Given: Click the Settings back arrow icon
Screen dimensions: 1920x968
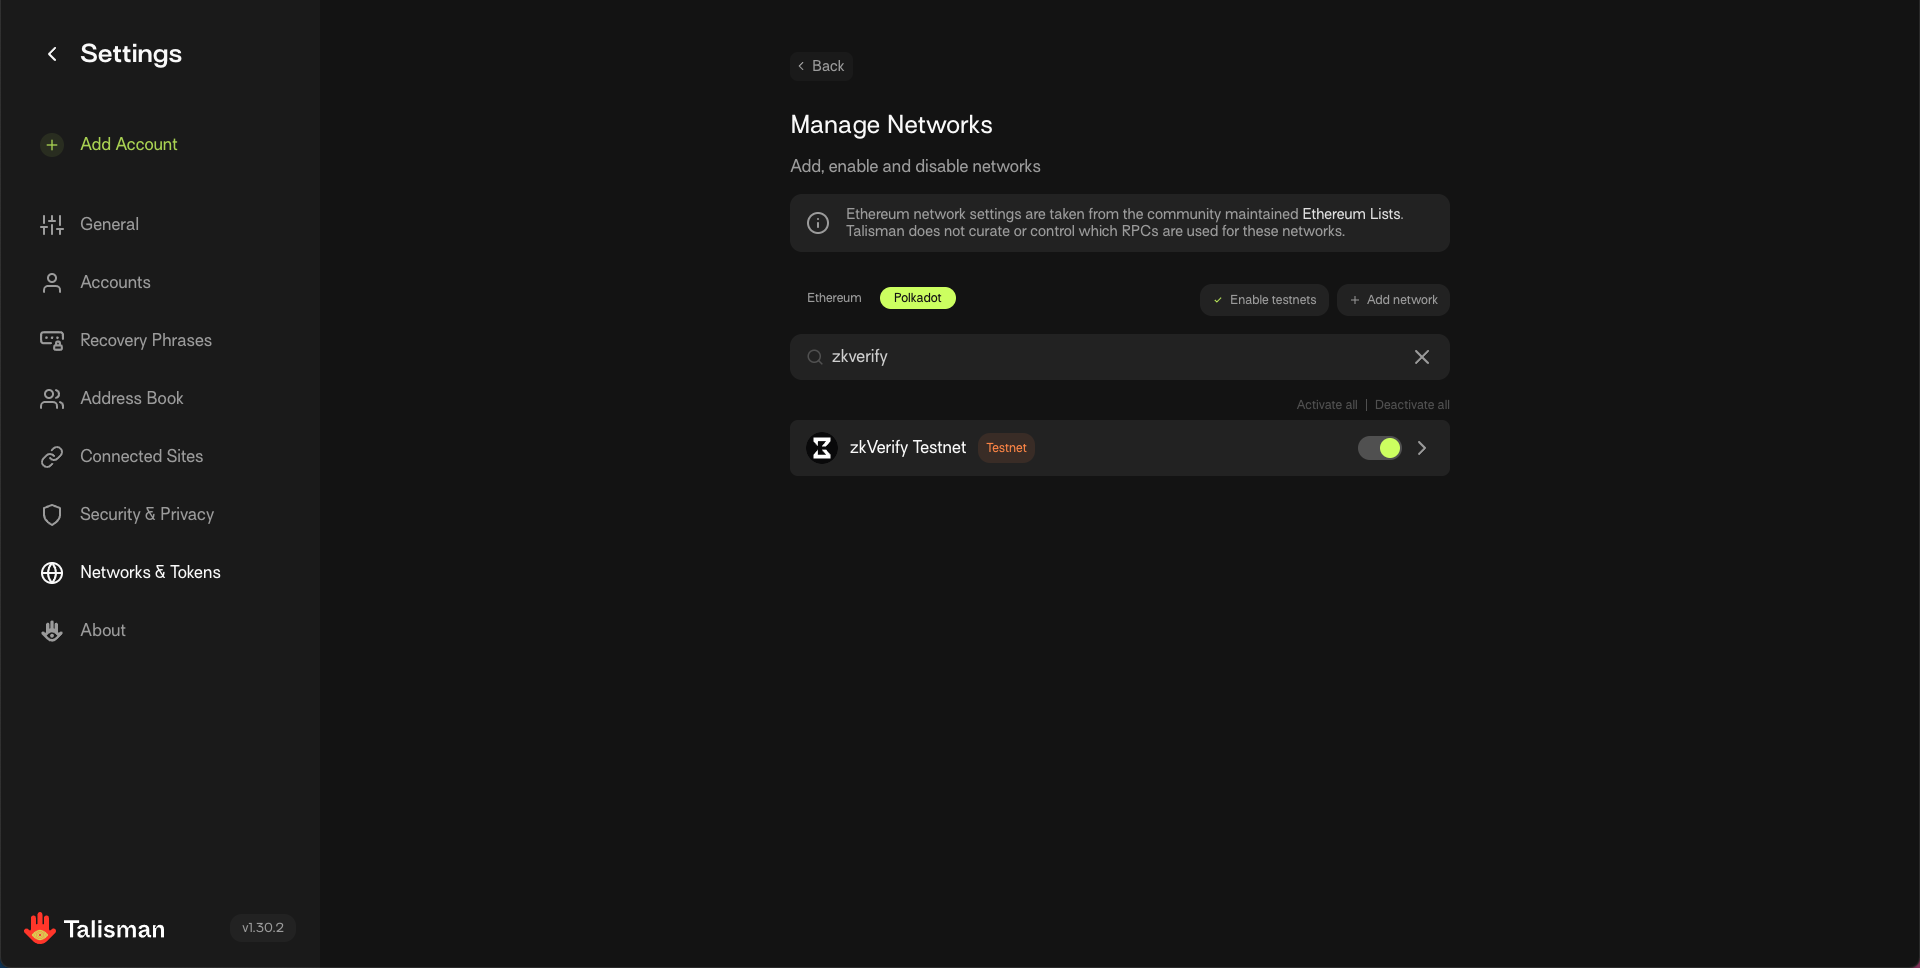Looking at the screenshot, I should pos(52,54).
